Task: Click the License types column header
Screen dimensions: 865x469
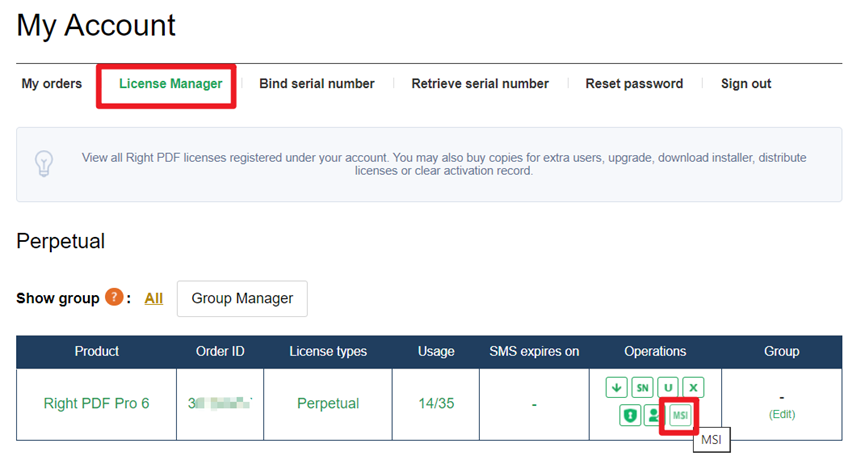Action: pos(328,351)
